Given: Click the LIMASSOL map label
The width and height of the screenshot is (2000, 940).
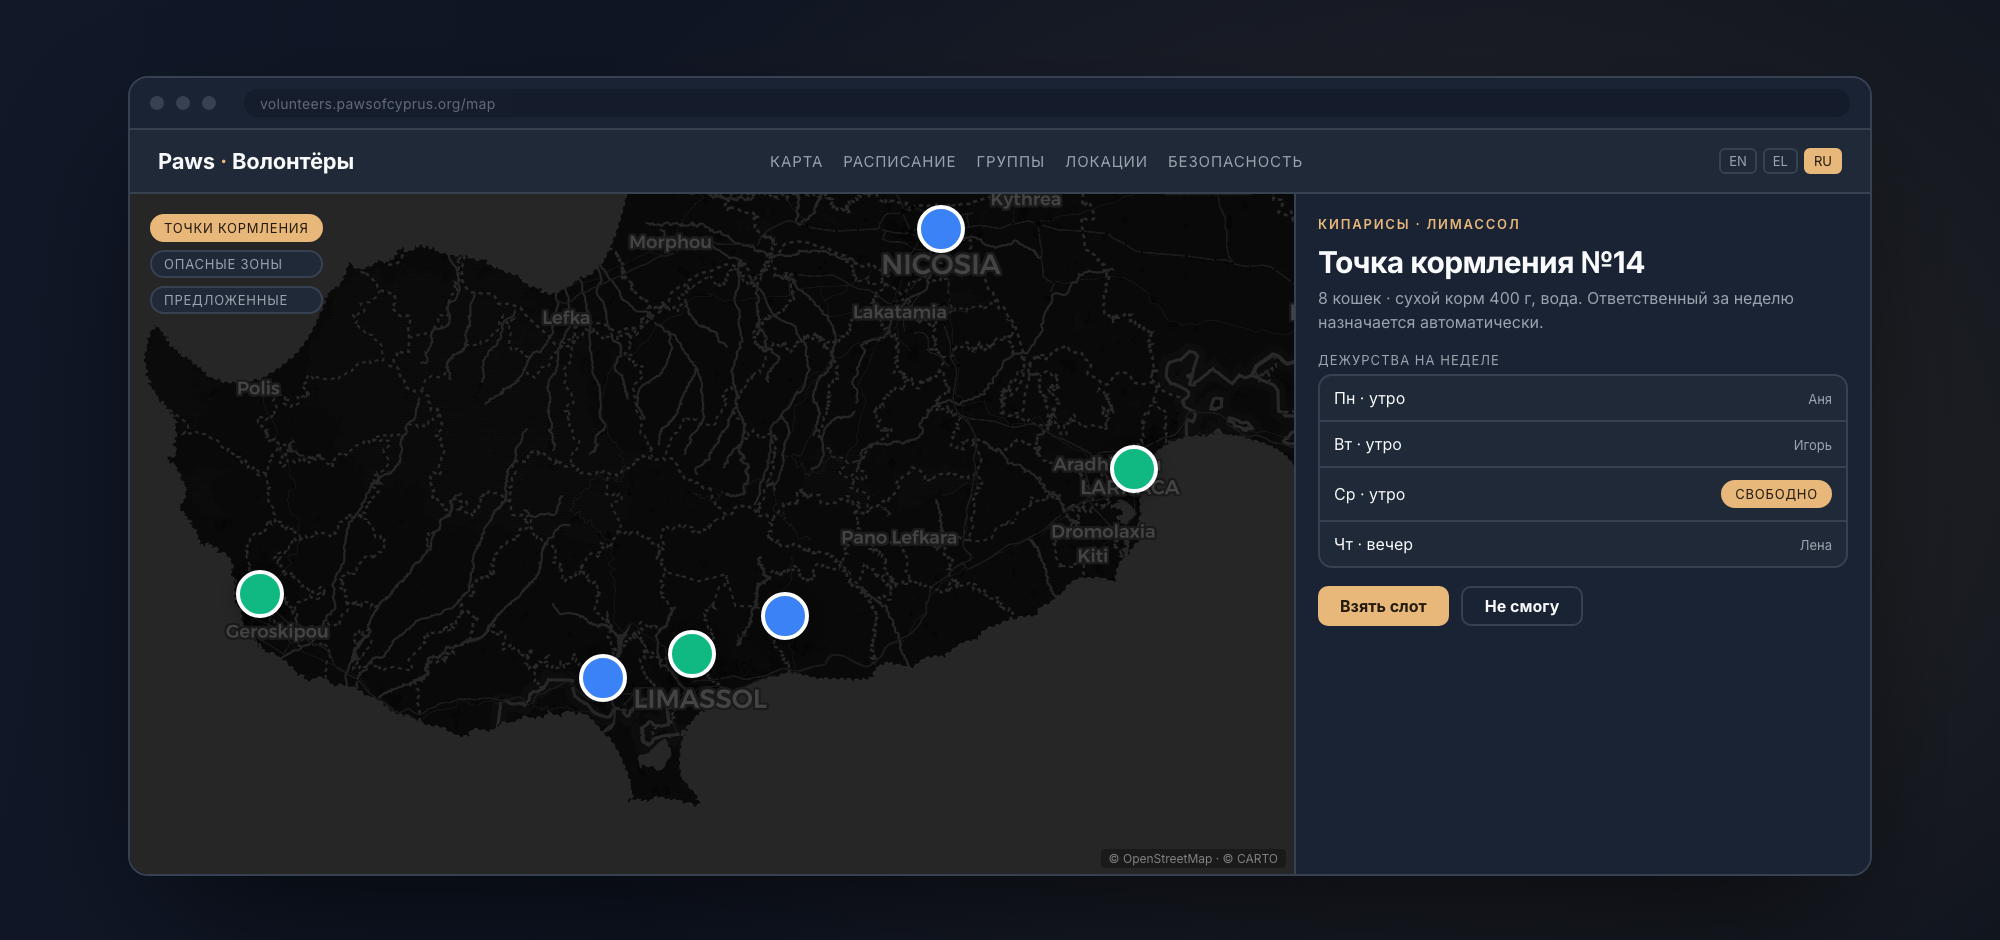Looking at the screenshot, I should [700, 699].
